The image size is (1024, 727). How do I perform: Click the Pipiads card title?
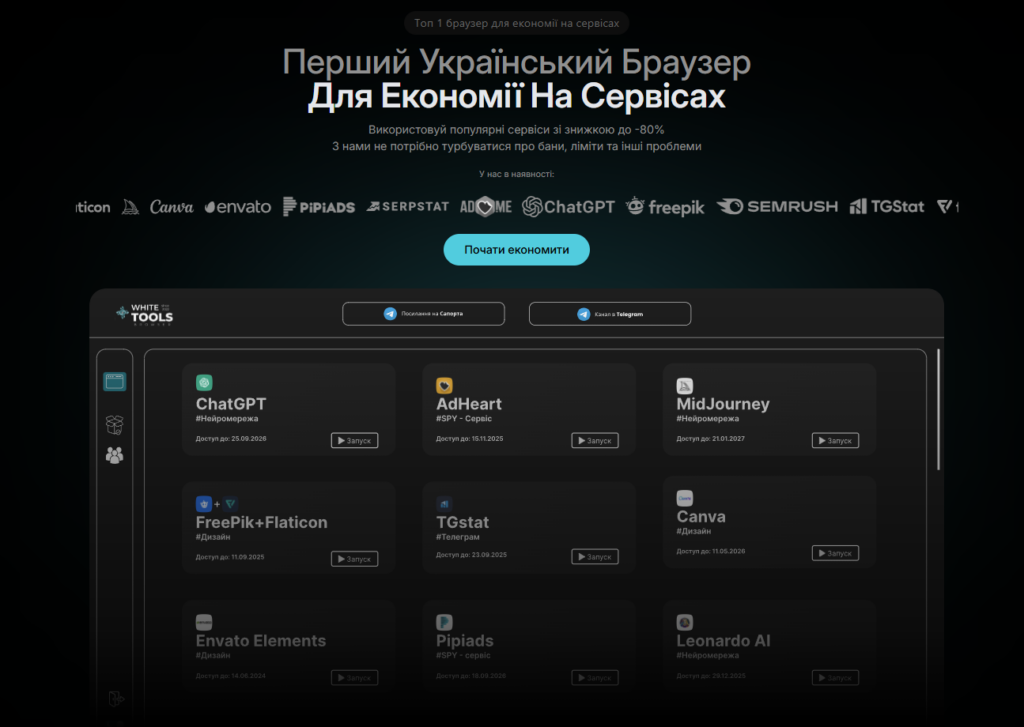(464, 641)
